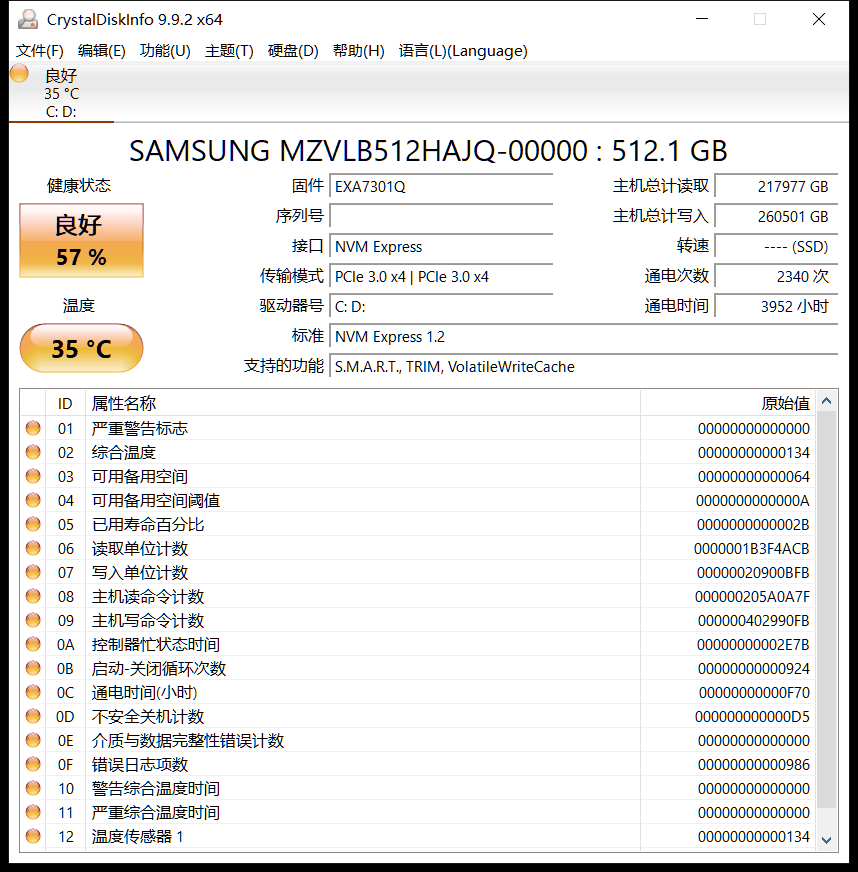This screenshot has height=872, width=858.
Task: Click status orb for attribute 11 严重综合温度时间
Action: coord(33,812)
